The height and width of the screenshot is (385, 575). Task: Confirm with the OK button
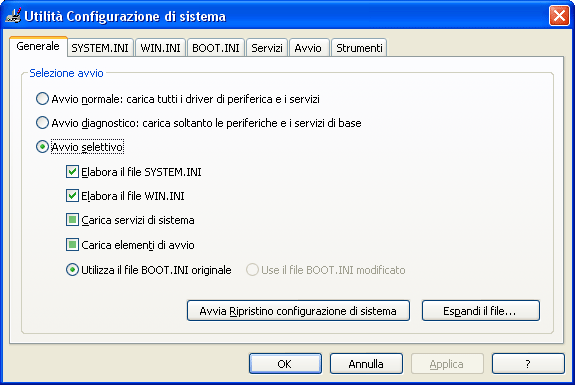pos(285,364)
